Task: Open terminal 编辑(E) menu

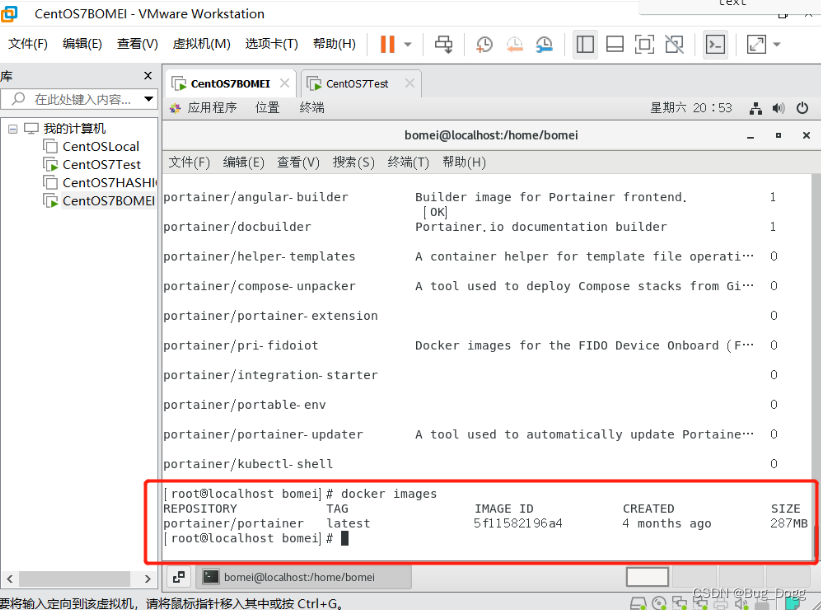Action: (243, 162)
